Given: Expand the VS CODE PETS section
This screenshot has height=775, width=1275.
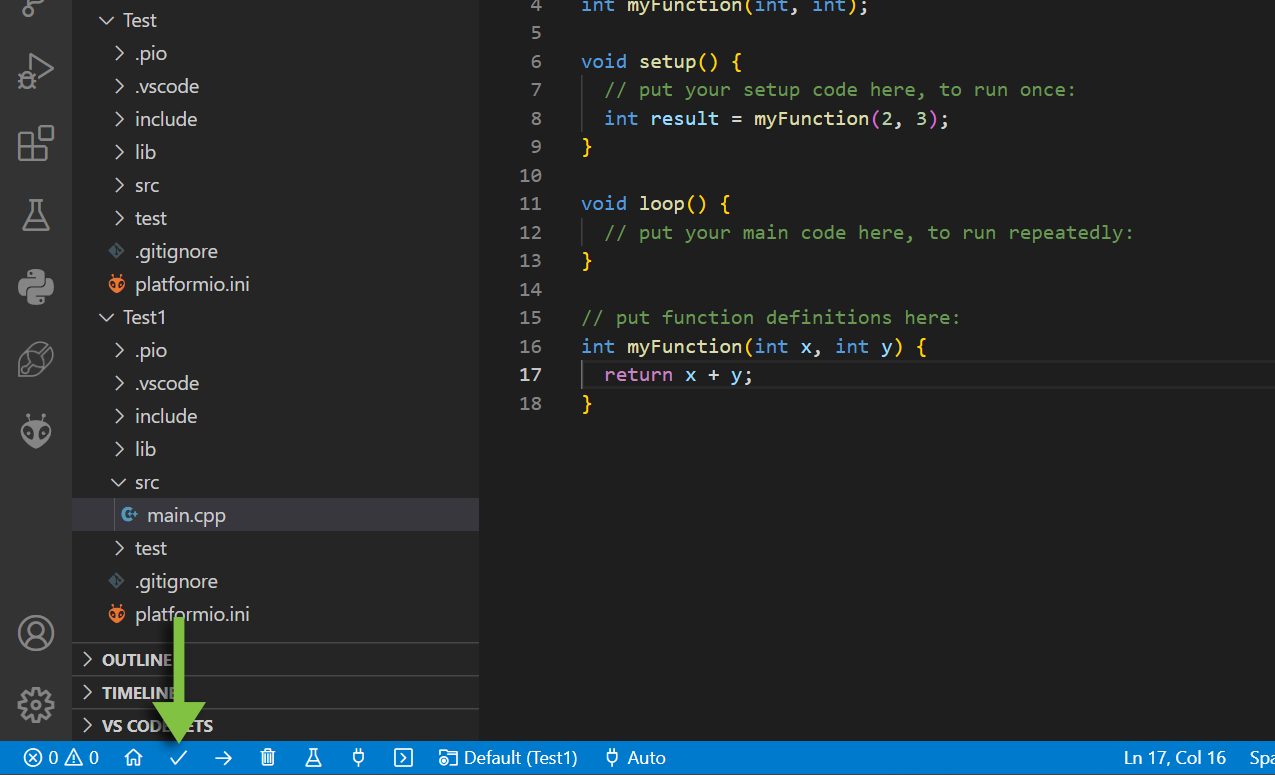Looking at the screenshot, I should coord(275,726).
